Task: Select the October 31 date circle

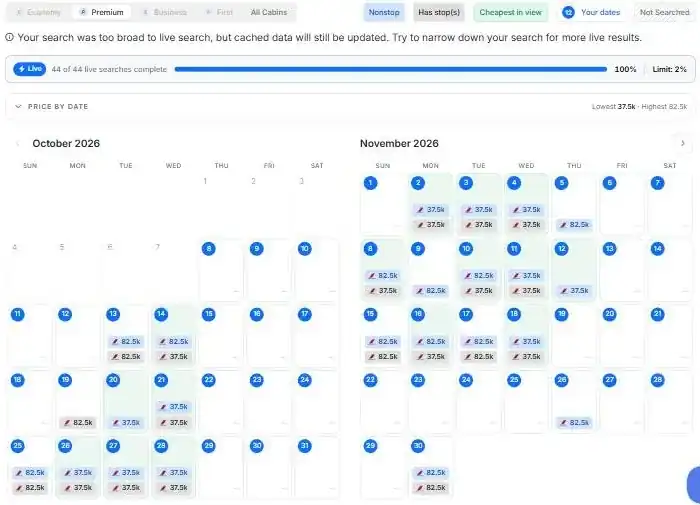Action: pyautogui.click(x=304, y=446)
